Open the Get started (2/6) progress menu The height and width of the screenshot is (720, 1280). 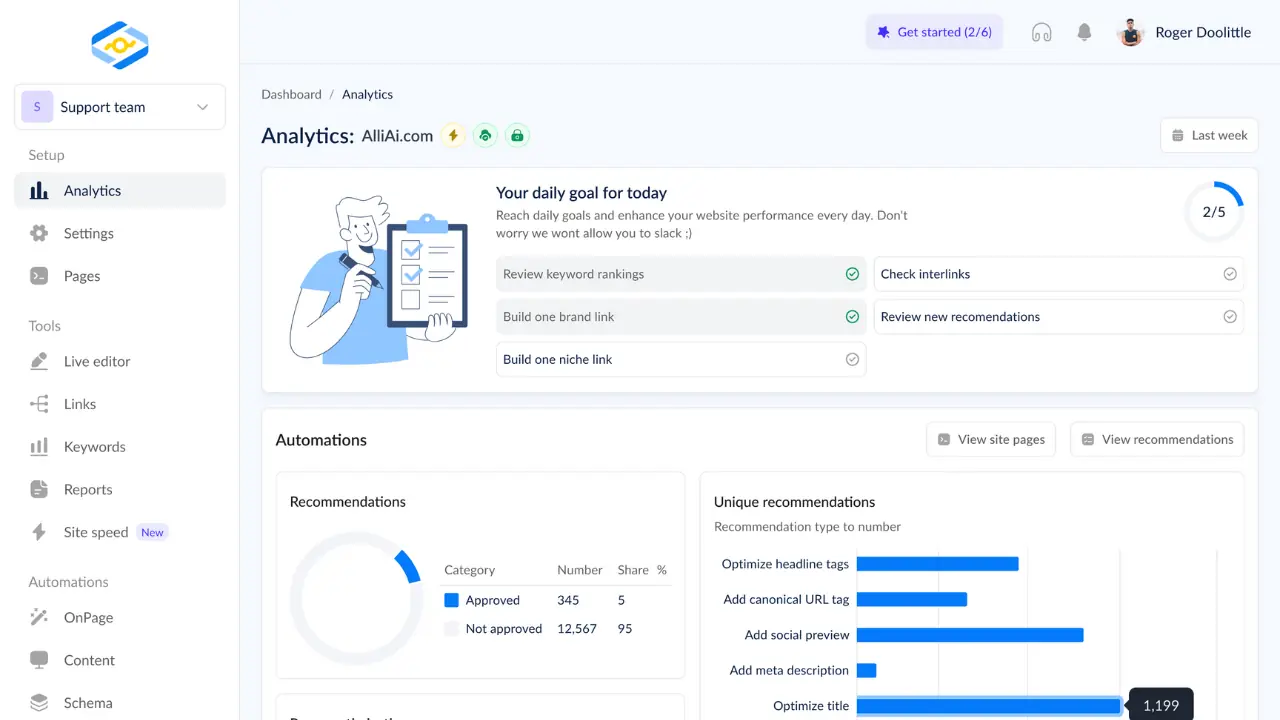click(x=934, y=32)
